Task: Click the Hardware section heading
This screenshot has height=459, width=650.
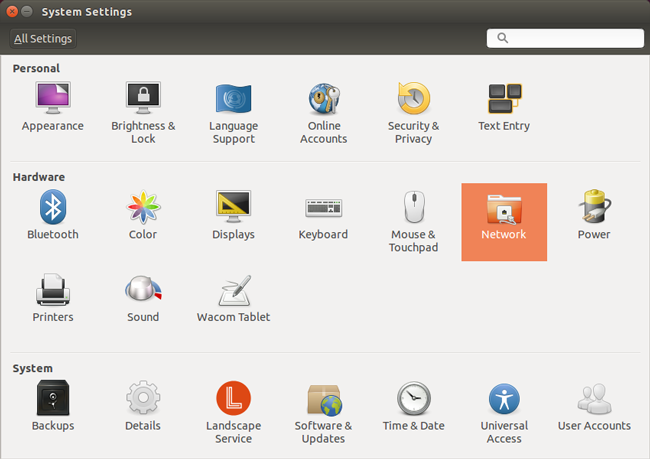Action: point(39,177)
